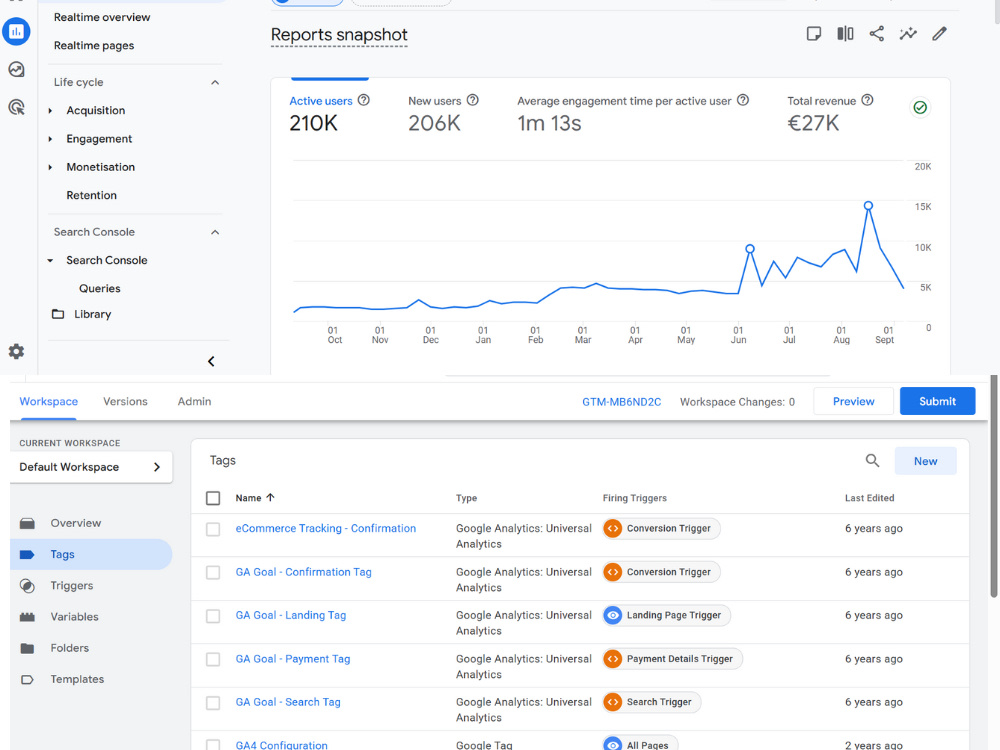Check the GA Goal - Landing Tag row
Viewport: 1000px width, 750px height.
[x=213, y=616]
